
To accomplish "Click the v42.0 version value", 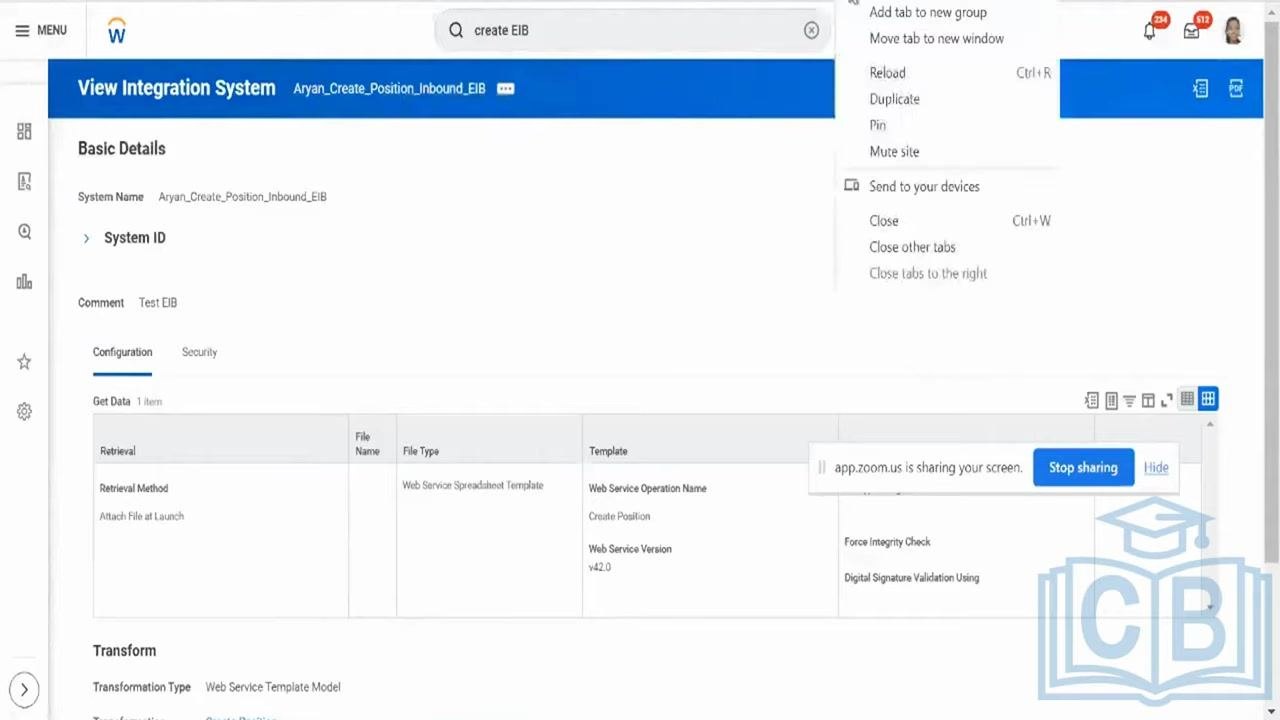I will [x=599, y=567].
